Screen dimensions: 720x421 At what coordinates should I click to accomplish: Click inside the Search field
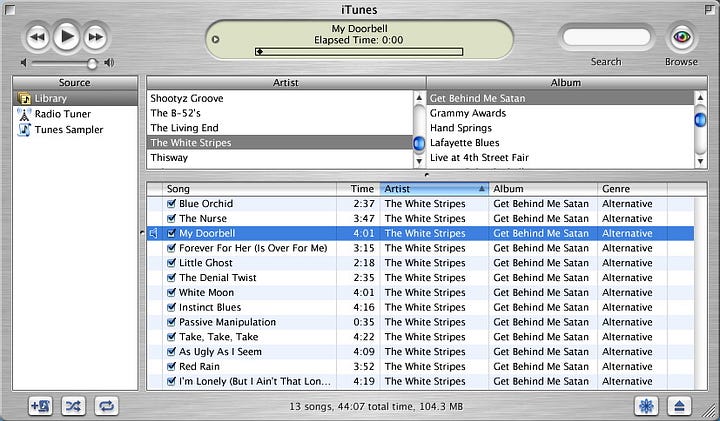click(x=606, y=37)
